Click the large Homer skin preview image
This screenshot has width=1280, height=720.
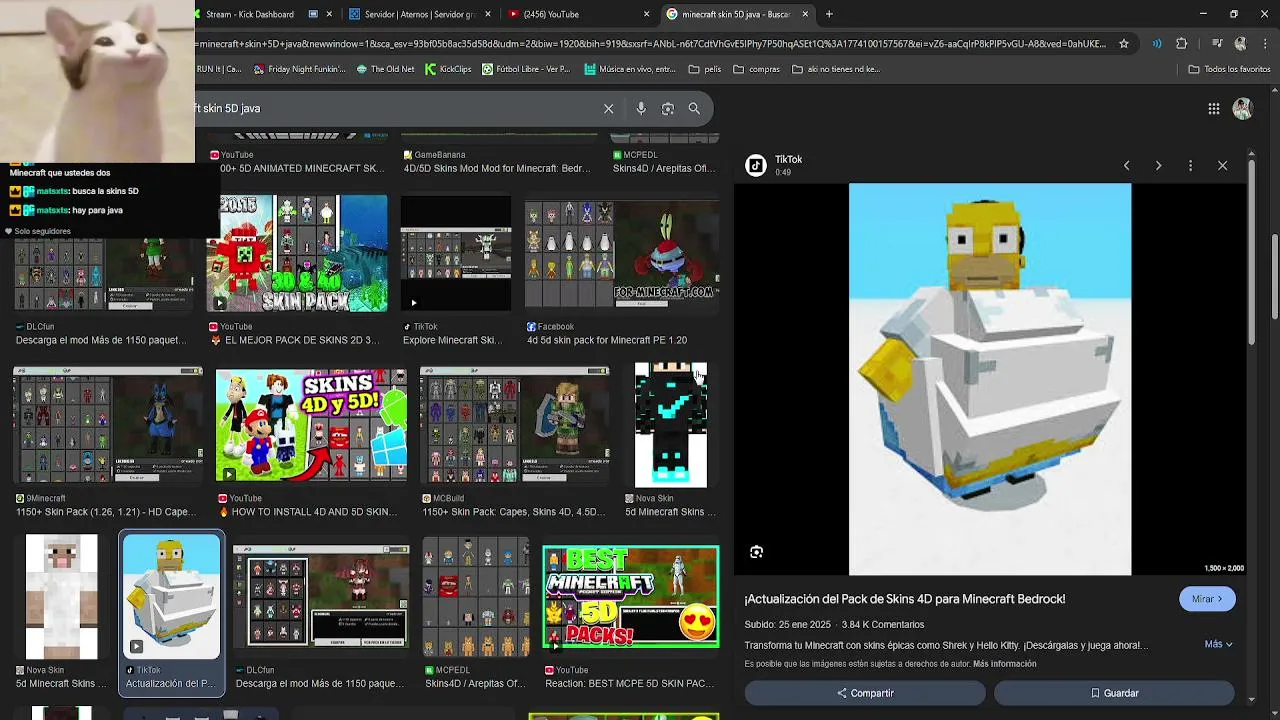click(990, 379)
